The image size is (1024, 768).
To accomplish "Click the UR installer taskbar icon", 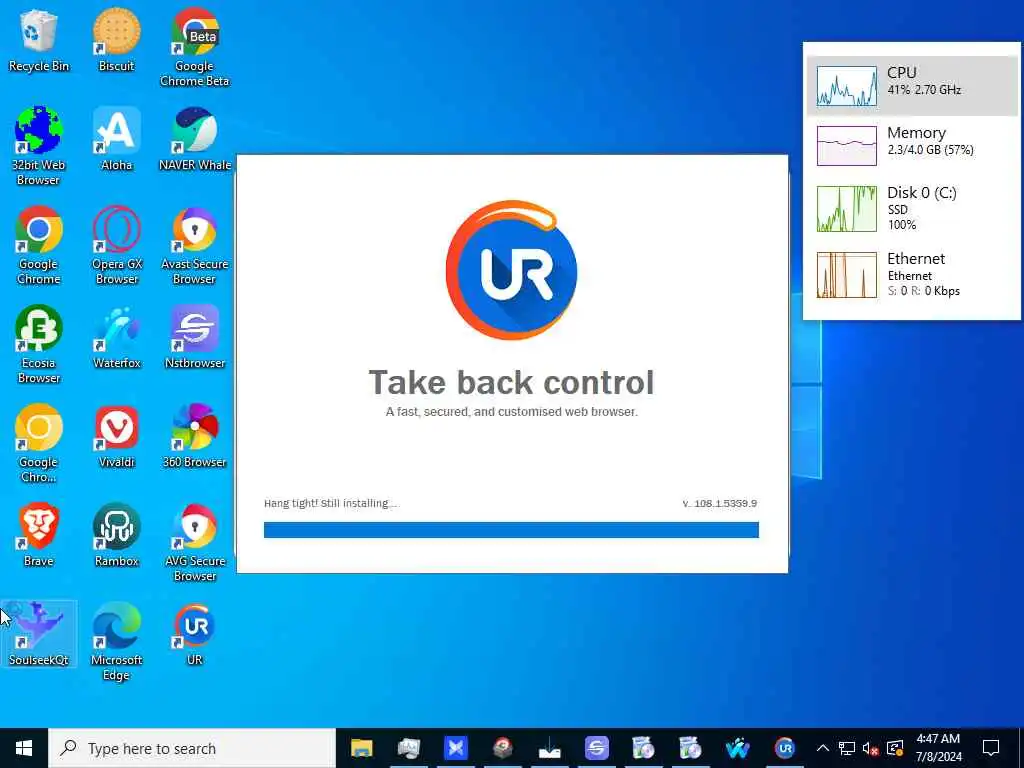I will point(785,748).
